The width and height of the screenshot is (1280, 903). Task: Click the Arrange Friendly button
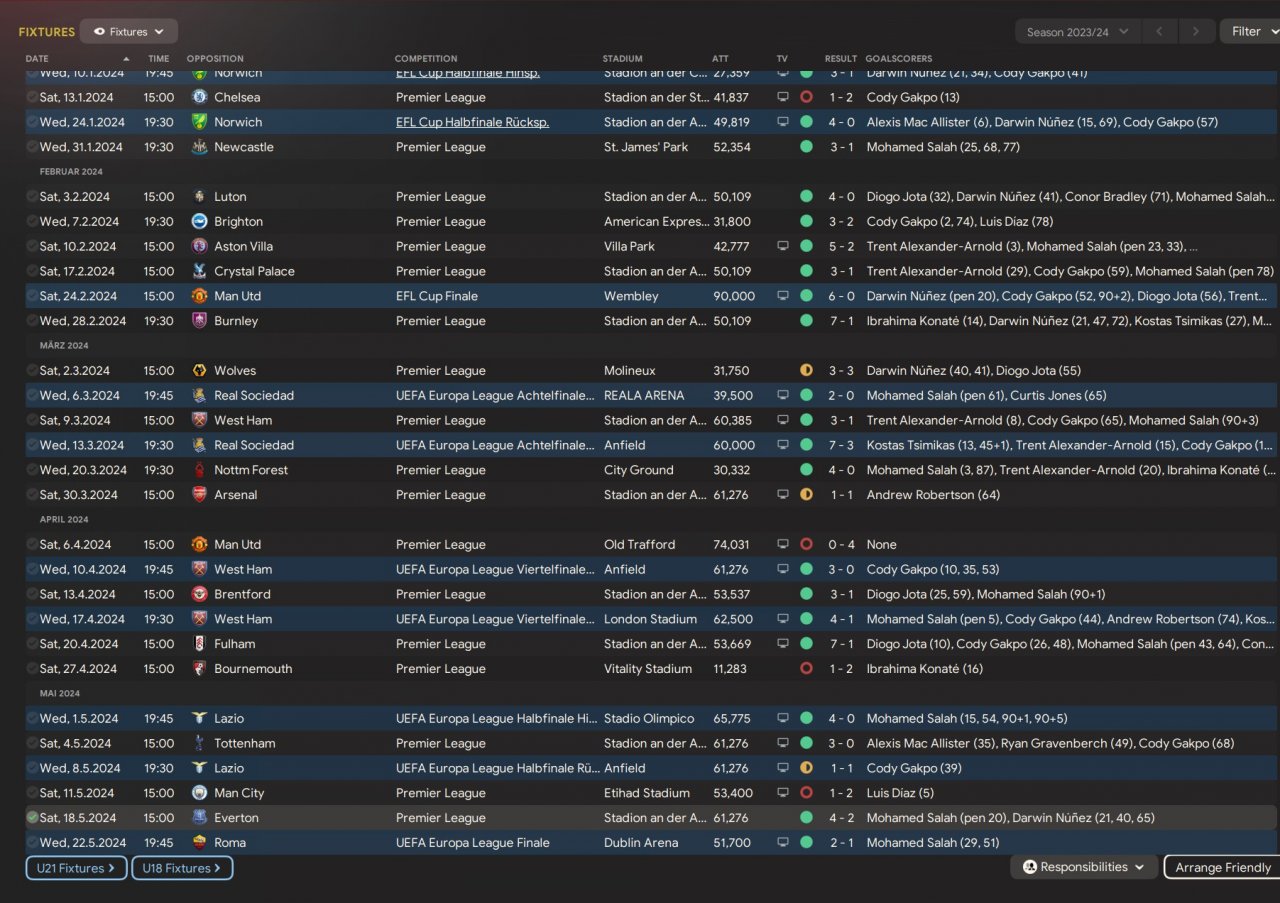1223,867
